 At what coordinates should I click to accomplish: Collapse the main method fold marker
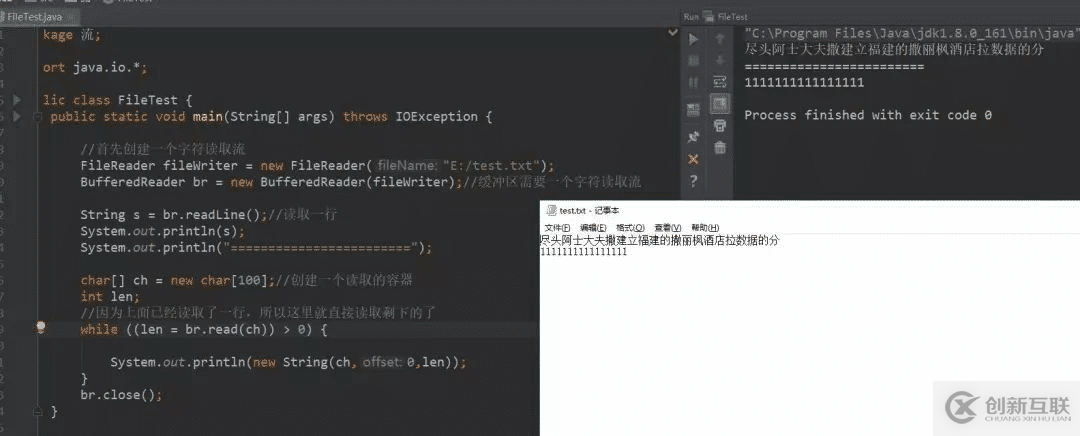tap(38, 116)
